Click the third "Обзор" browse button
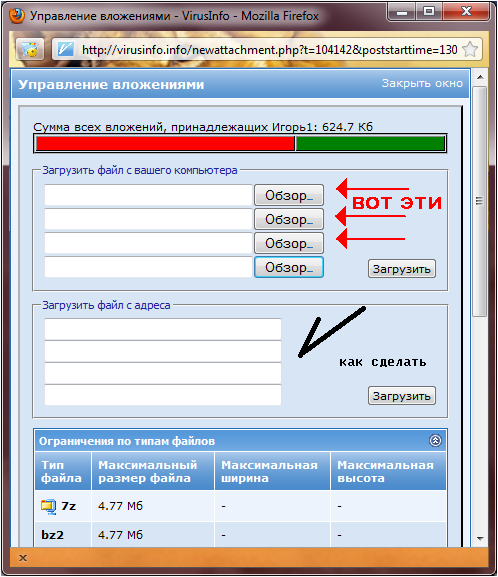498x577 pixels. [x=289, y=243]
